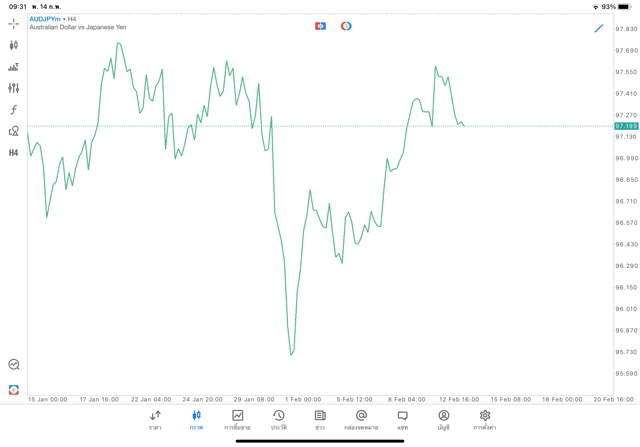640x447 pixels.
Task: Tap the colorful logo icon at bottom left
Action: click(14, 389)
